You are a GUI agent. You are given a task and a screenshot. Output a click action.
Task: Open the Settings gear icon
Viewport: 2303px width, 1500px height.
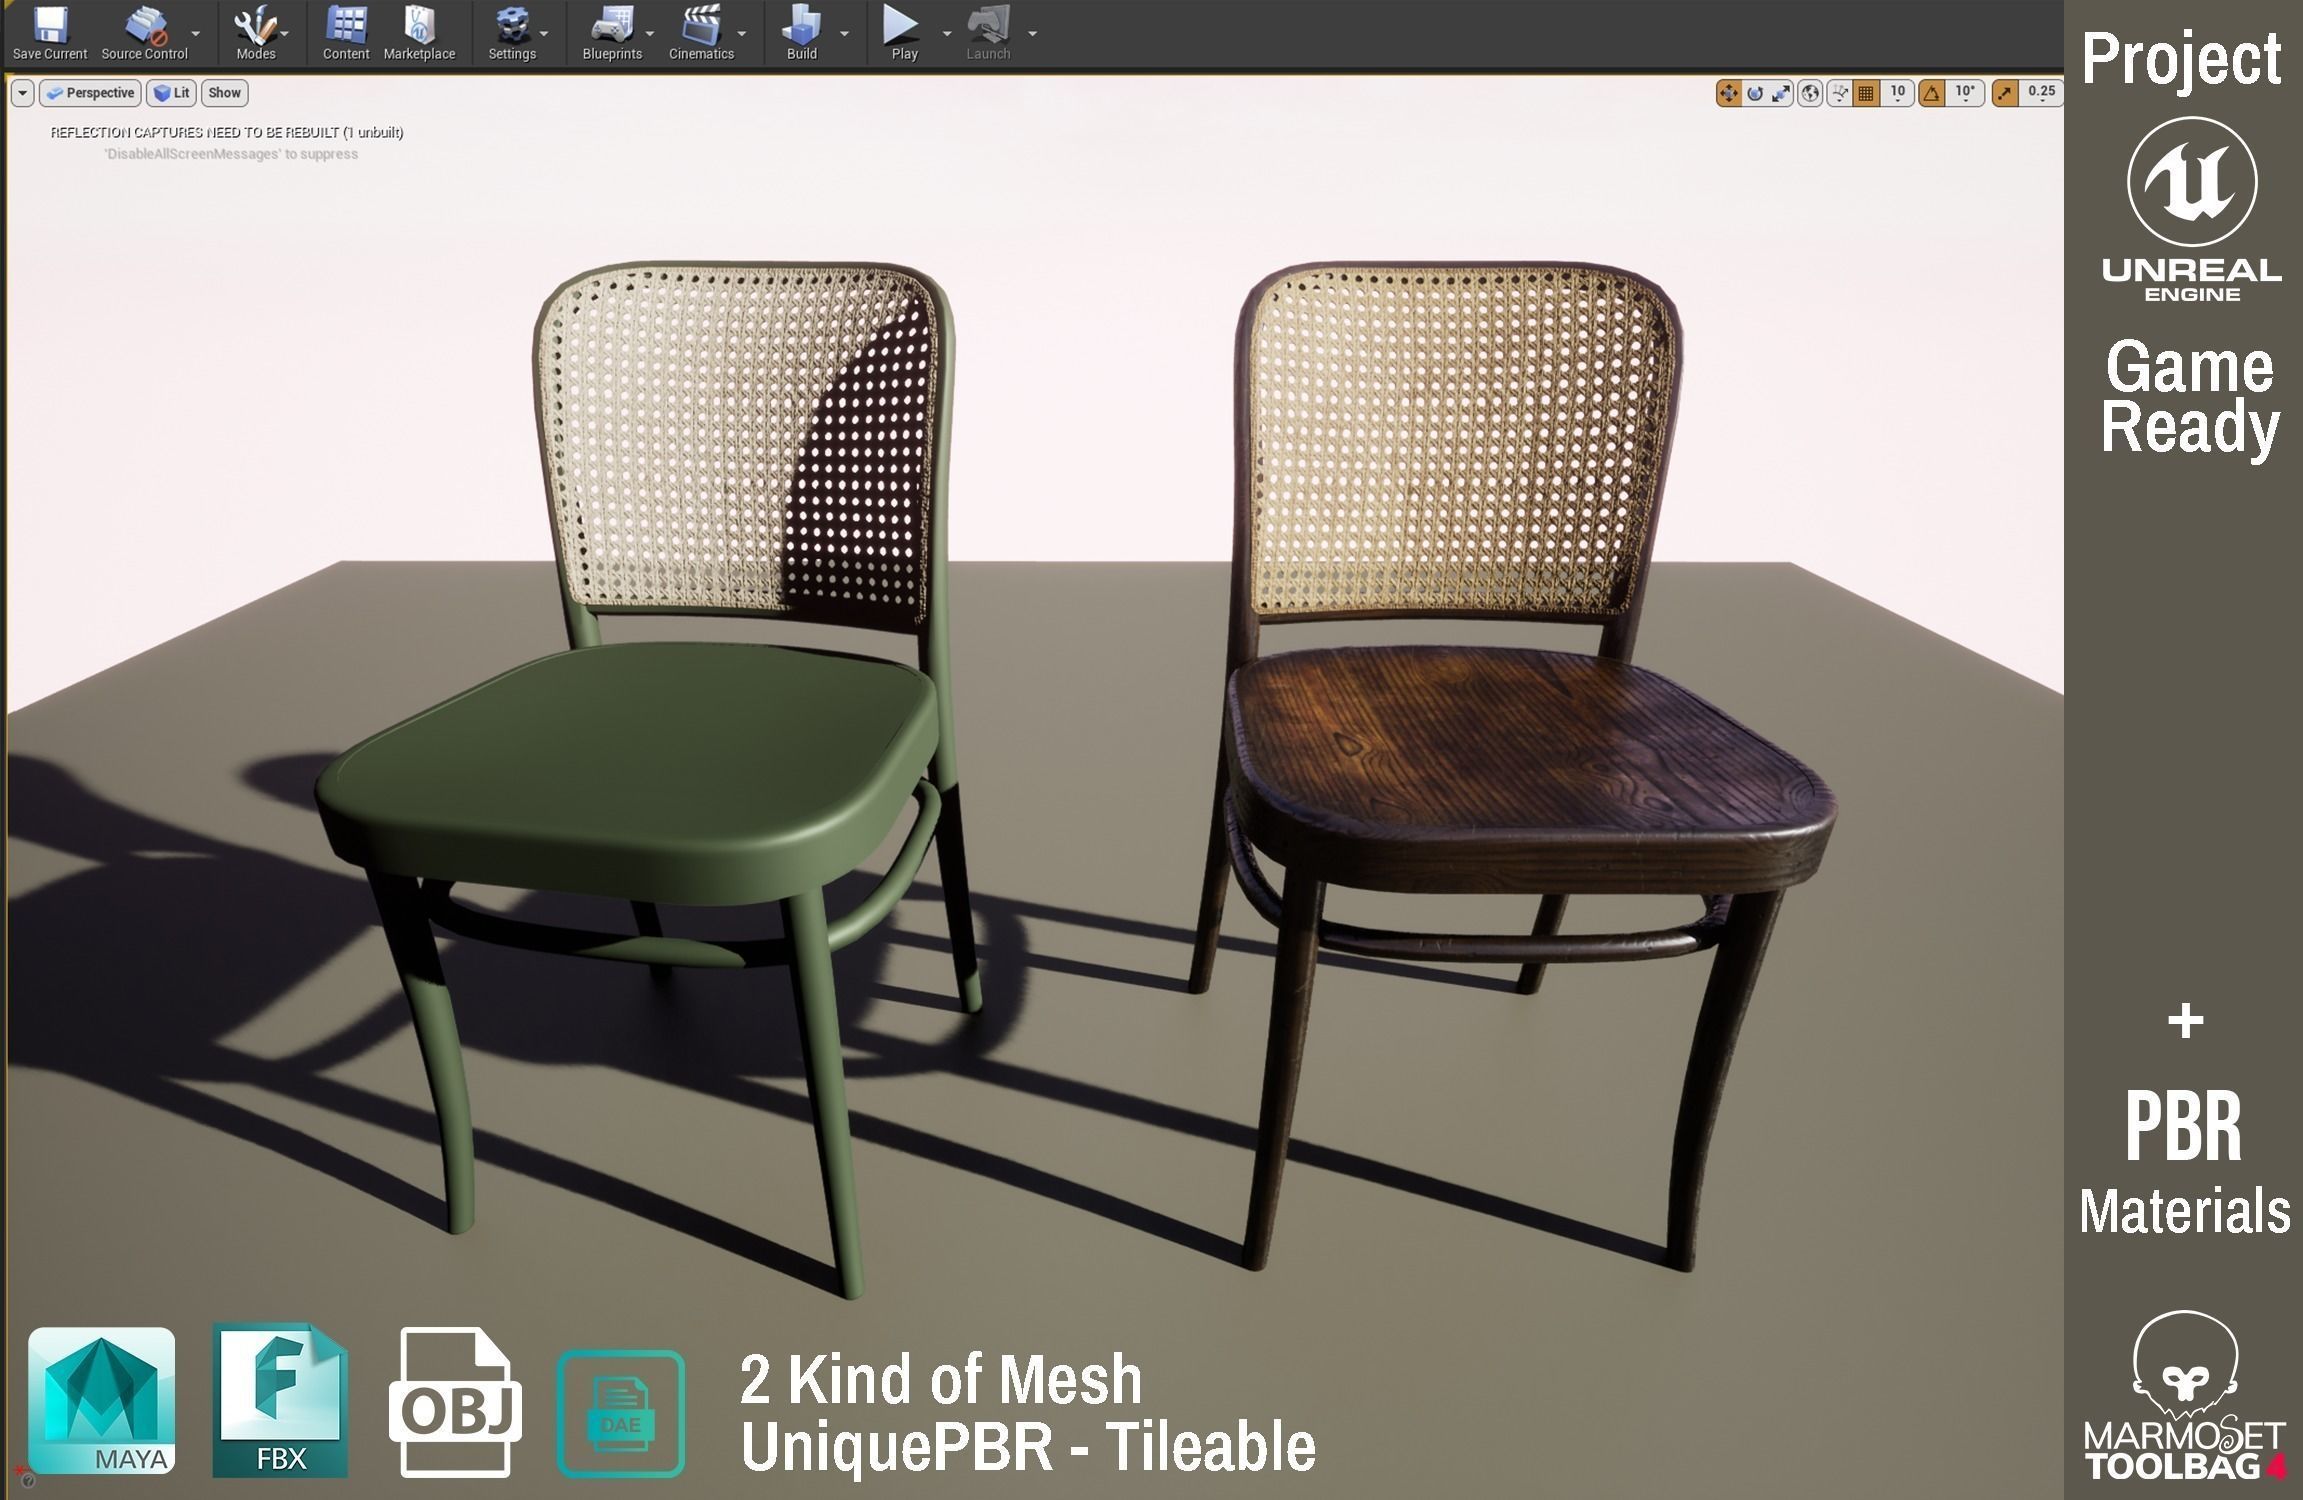click(x=512, y=25)
